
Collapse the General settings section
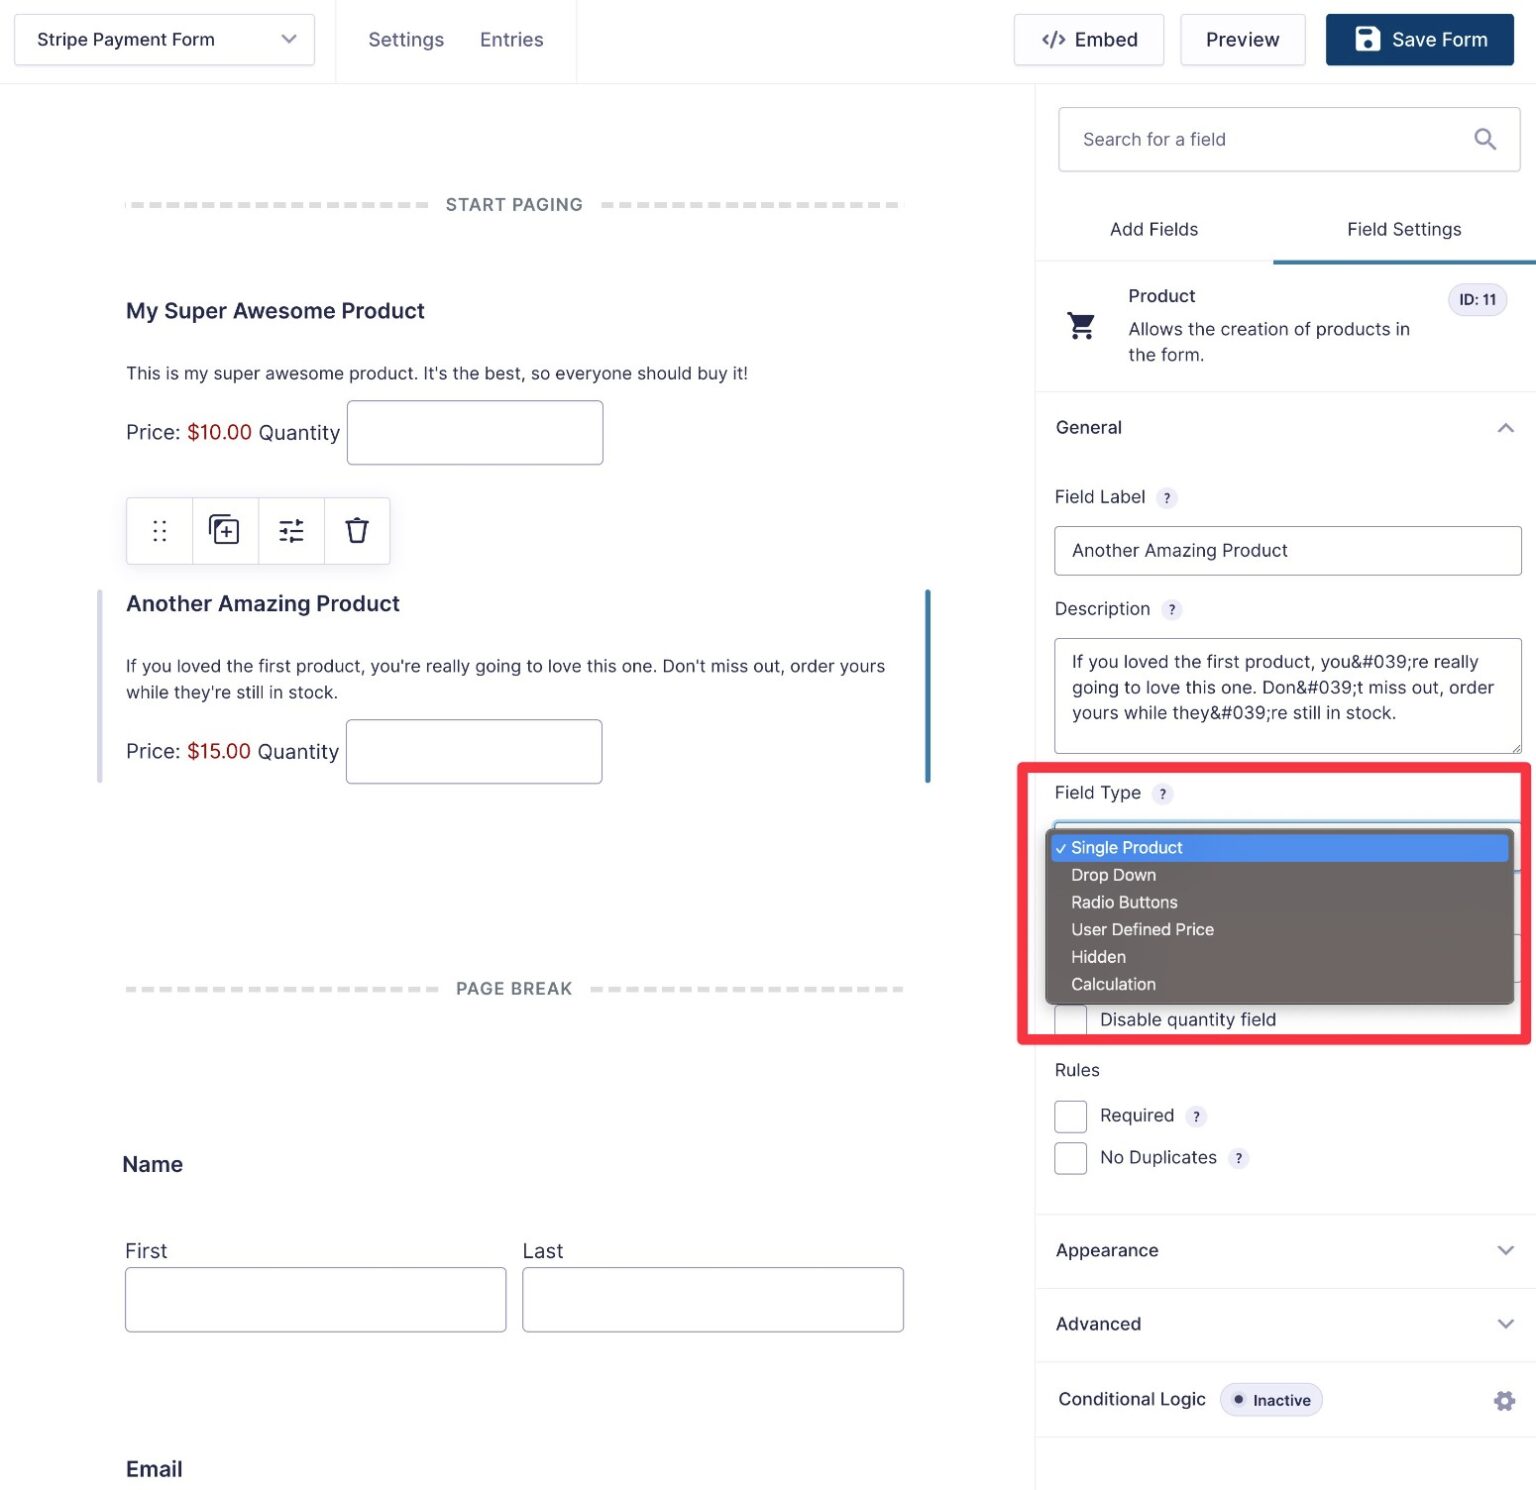[x=1506, y=427]
